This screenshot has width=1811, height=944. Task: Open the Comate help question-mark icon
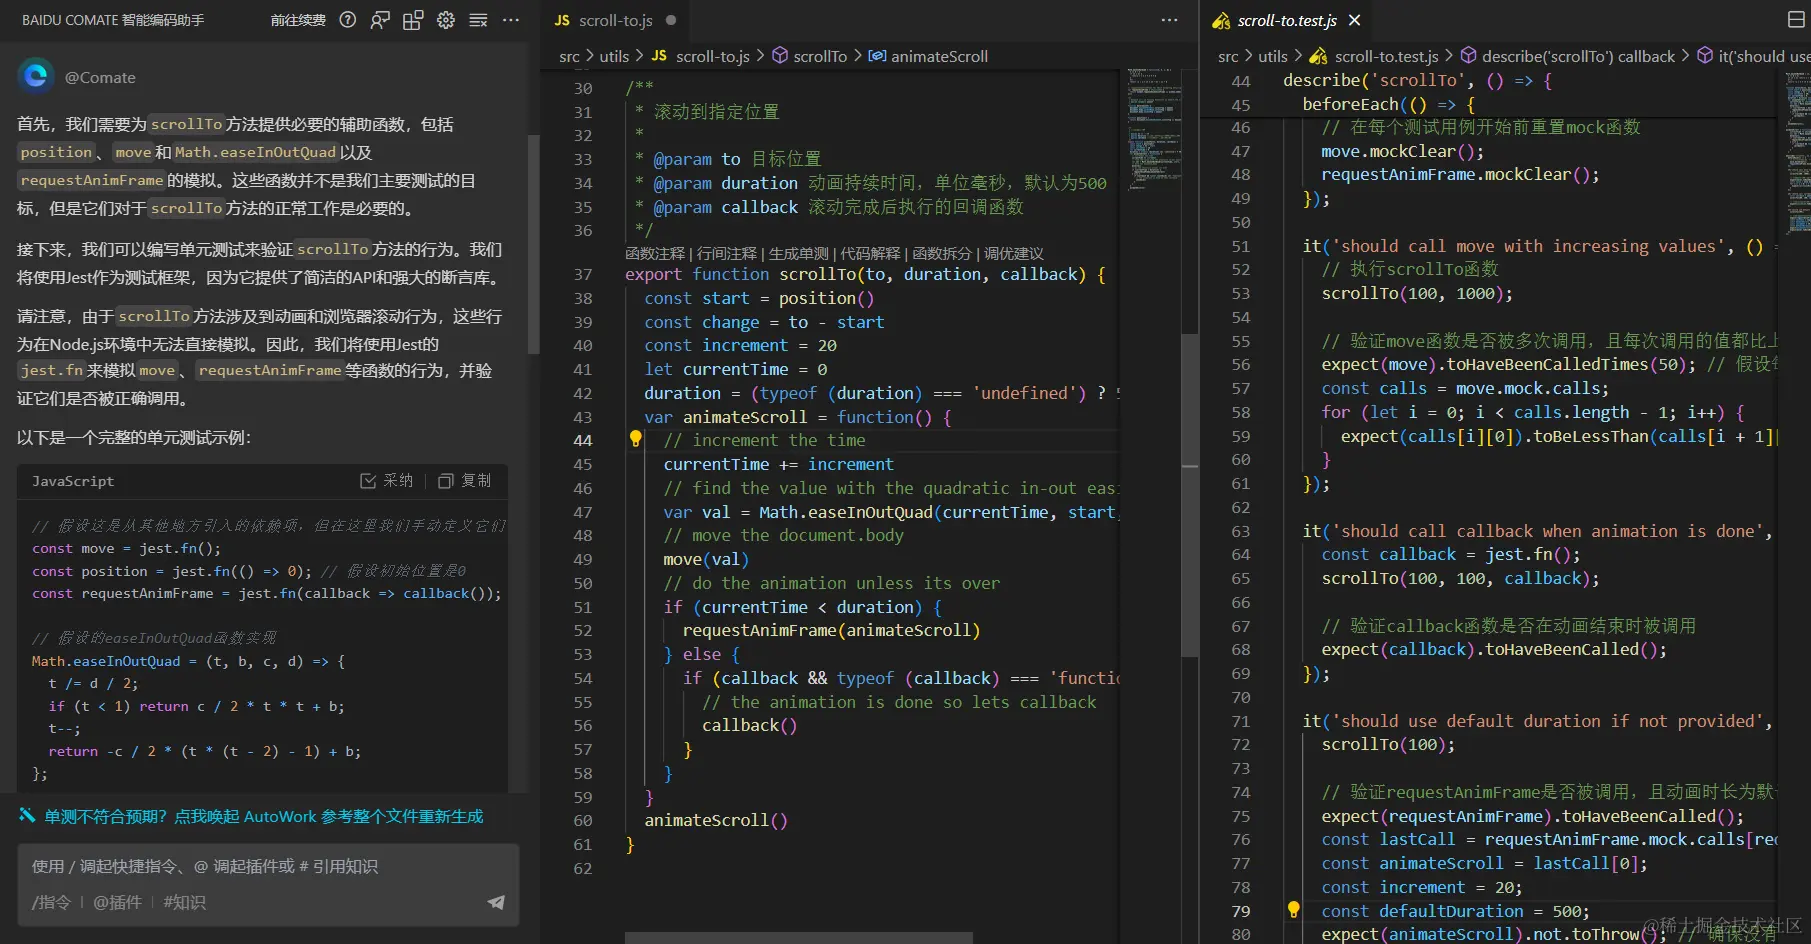pyautogui.click(x=347, y=20)
